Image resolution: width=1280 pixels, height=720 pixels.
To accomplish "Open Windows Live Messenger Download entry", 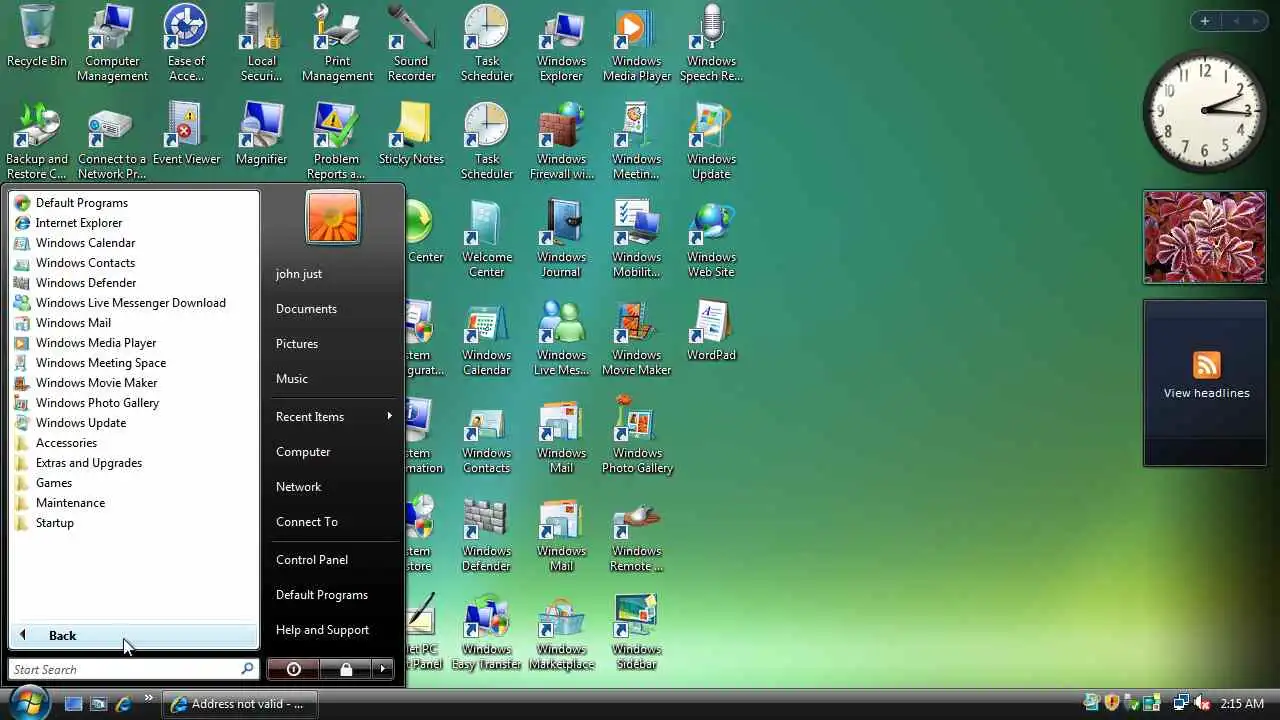I will 134,303.
